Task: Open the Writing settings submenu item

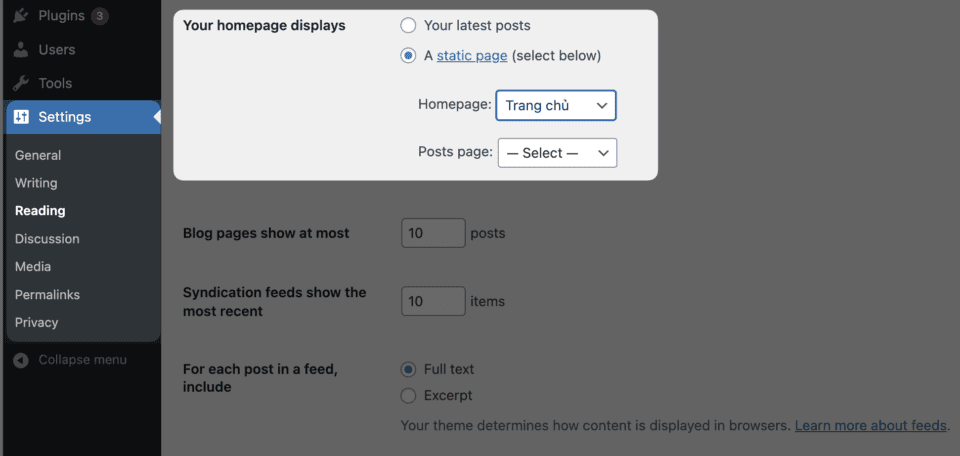Action: click(x=36, y=183)
